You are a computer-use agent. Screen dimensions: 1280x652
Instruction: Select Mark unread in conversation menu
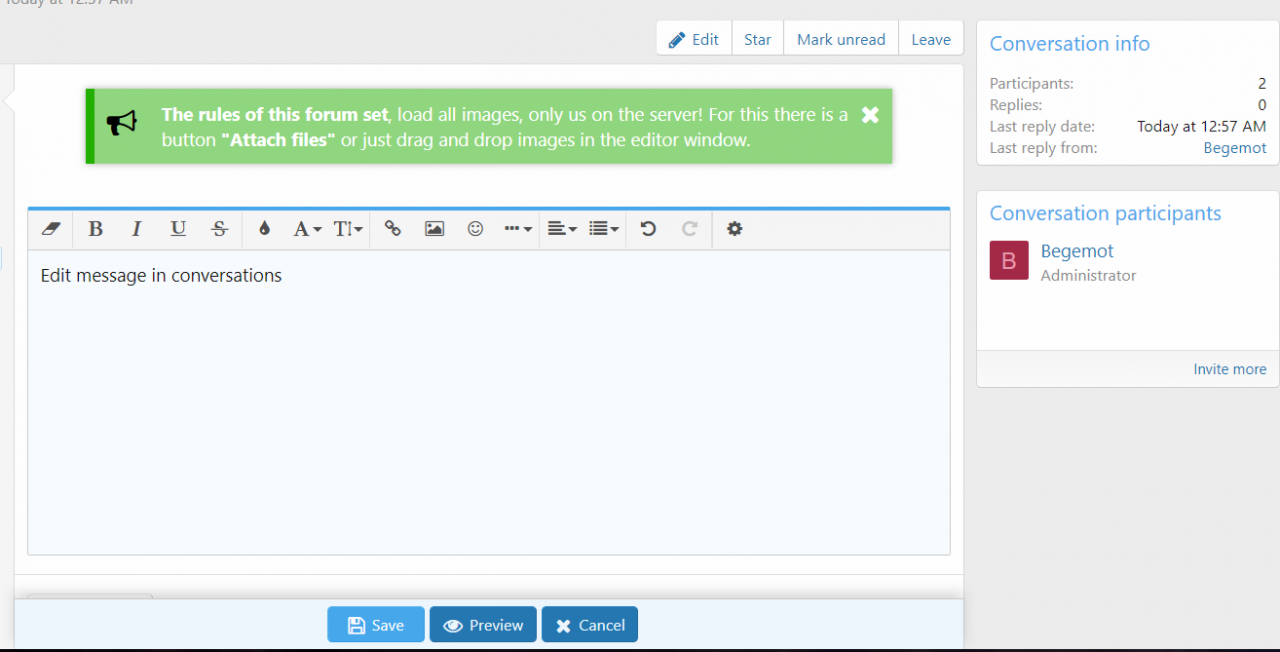[841, 40]
